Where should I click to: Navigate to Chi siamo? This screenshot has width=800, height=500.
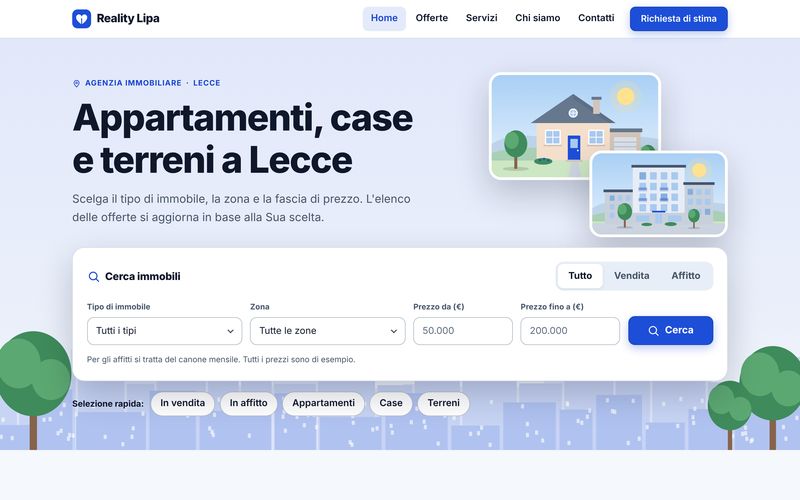(x=538, y=18)
